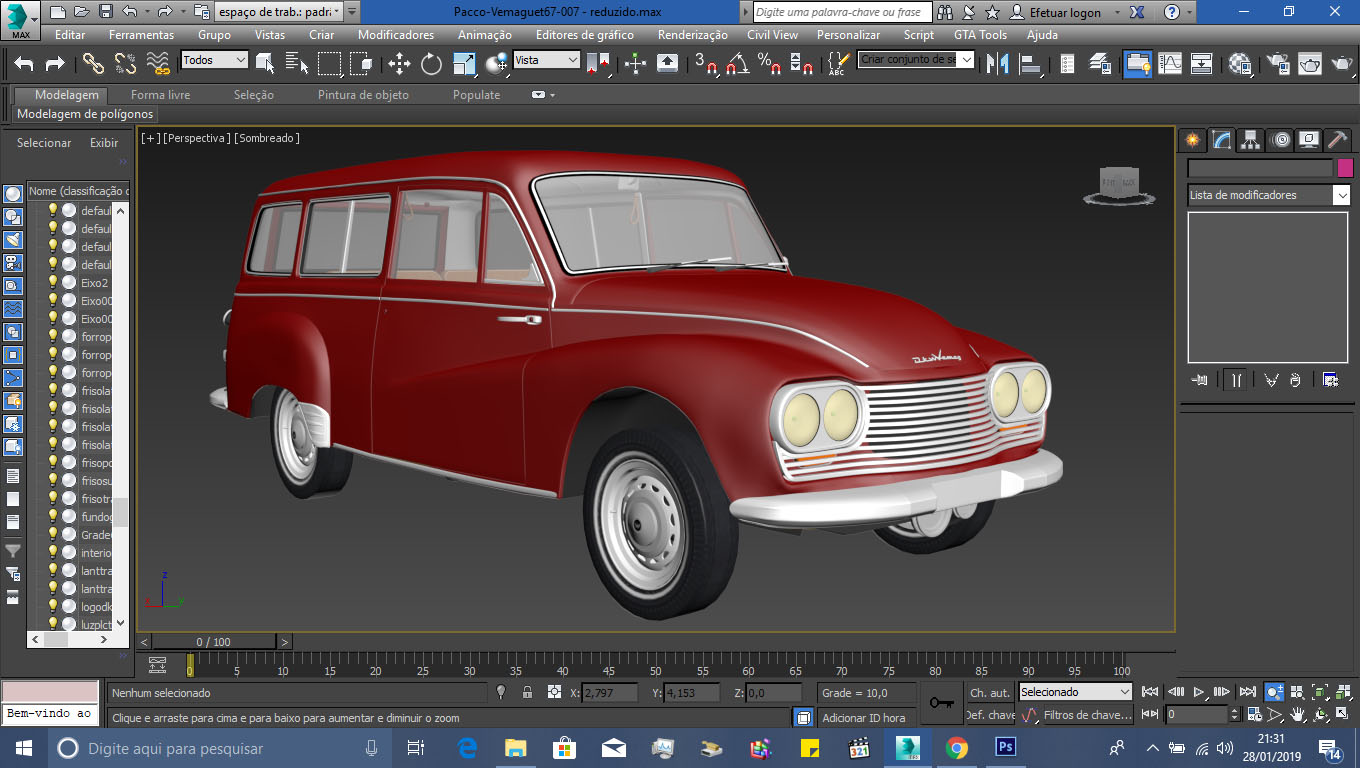
Task: Open the 'Lista de modificadores' dropdown
Action: pyautogui.click(x=1268, y=195)
